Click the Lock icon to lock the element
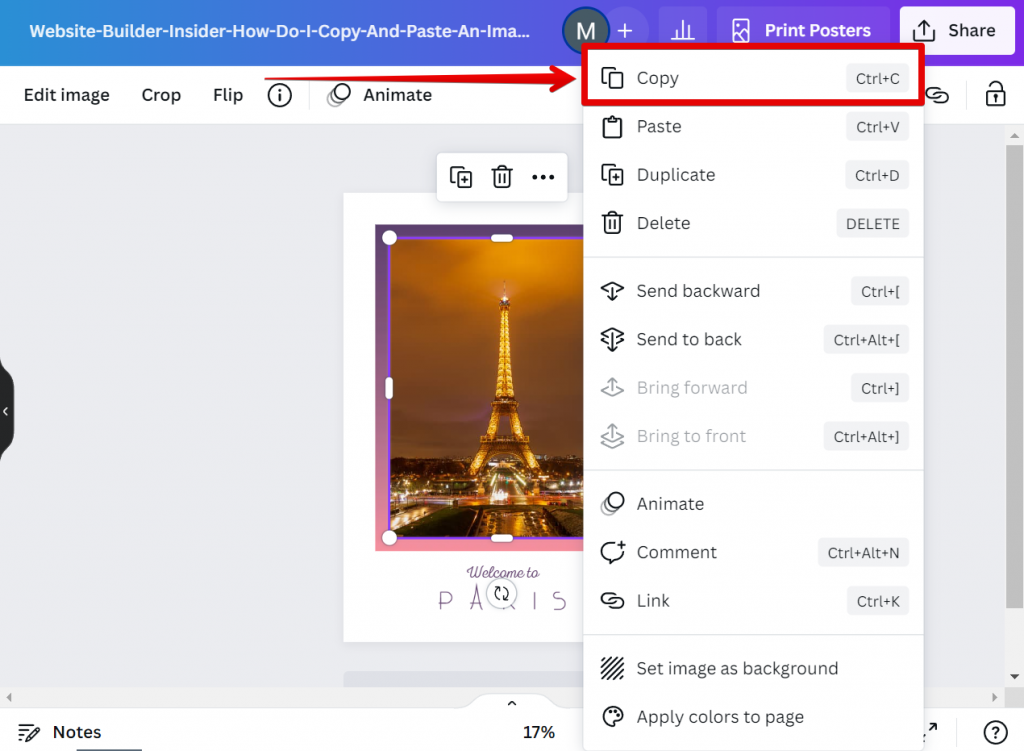The width and height of the screenshot is (1024, 751). [x=995, y=94]
